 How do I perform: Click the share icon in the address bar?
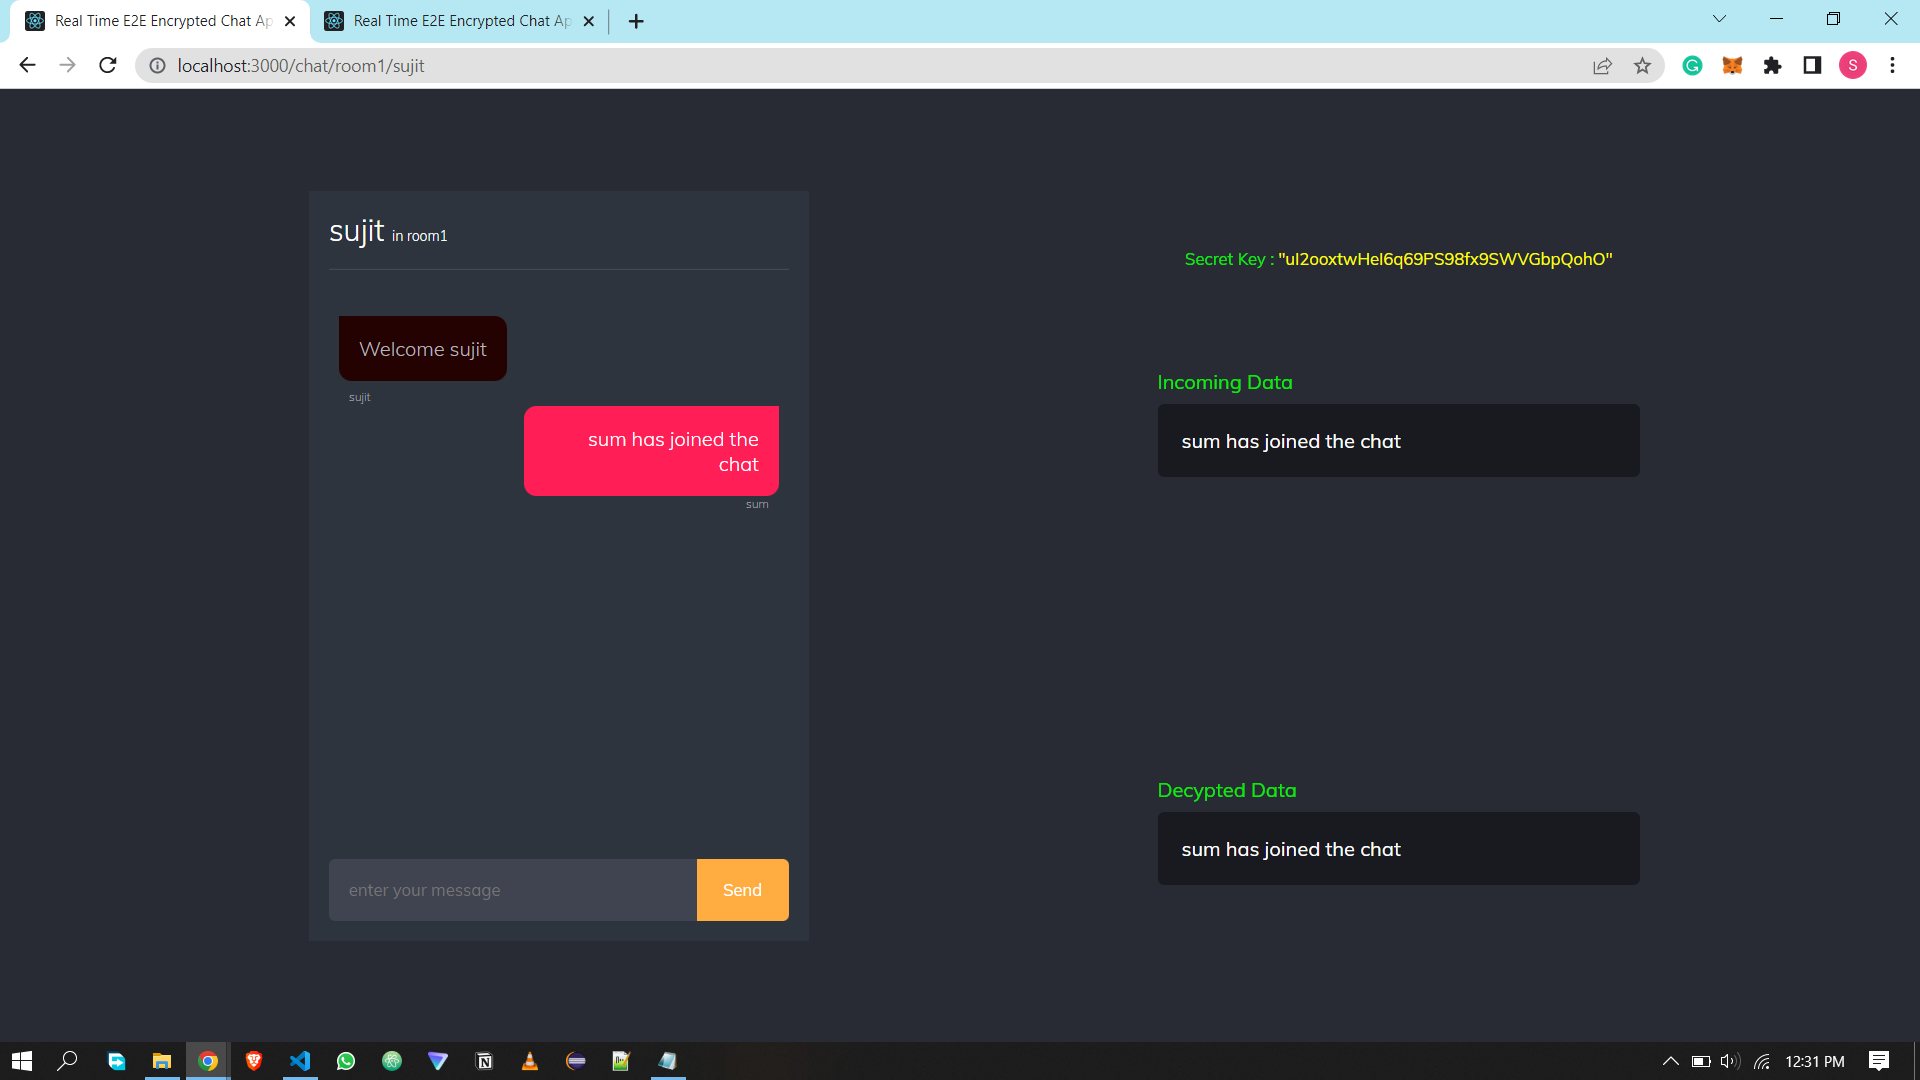(x=1602, y=65)
